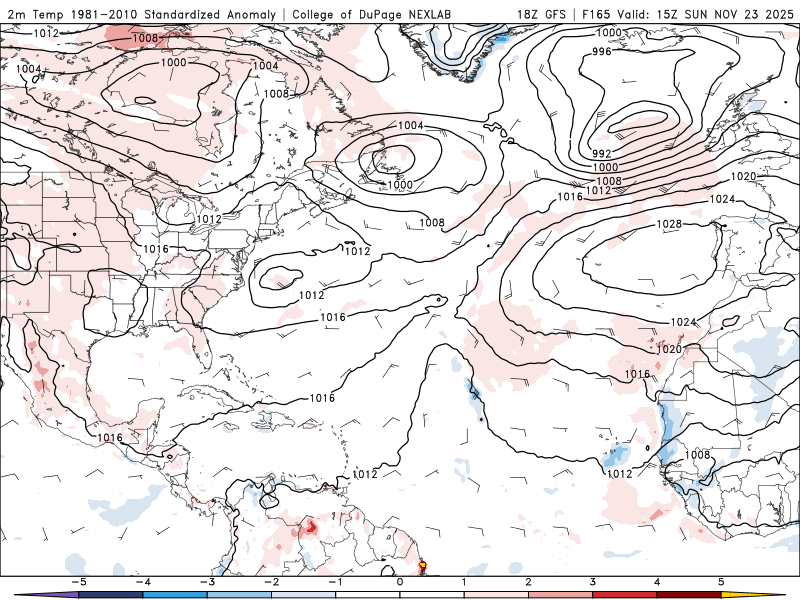Viewport: 800px width, 600px height.
Task: Click the "−2" colorbar scale label
Action: [x=271, y=582]
